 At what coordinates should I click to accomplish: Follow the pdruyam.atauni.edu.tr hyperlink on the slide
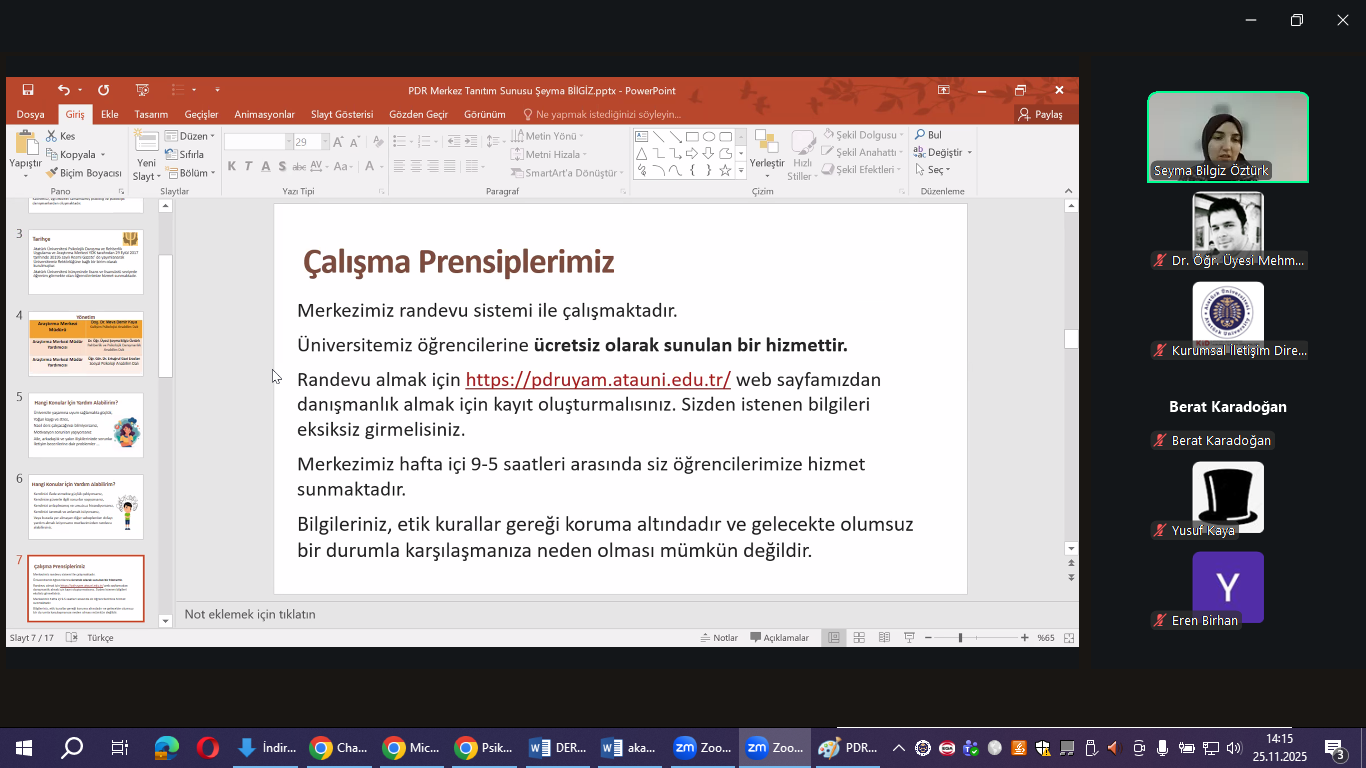(x=598, y=380)
